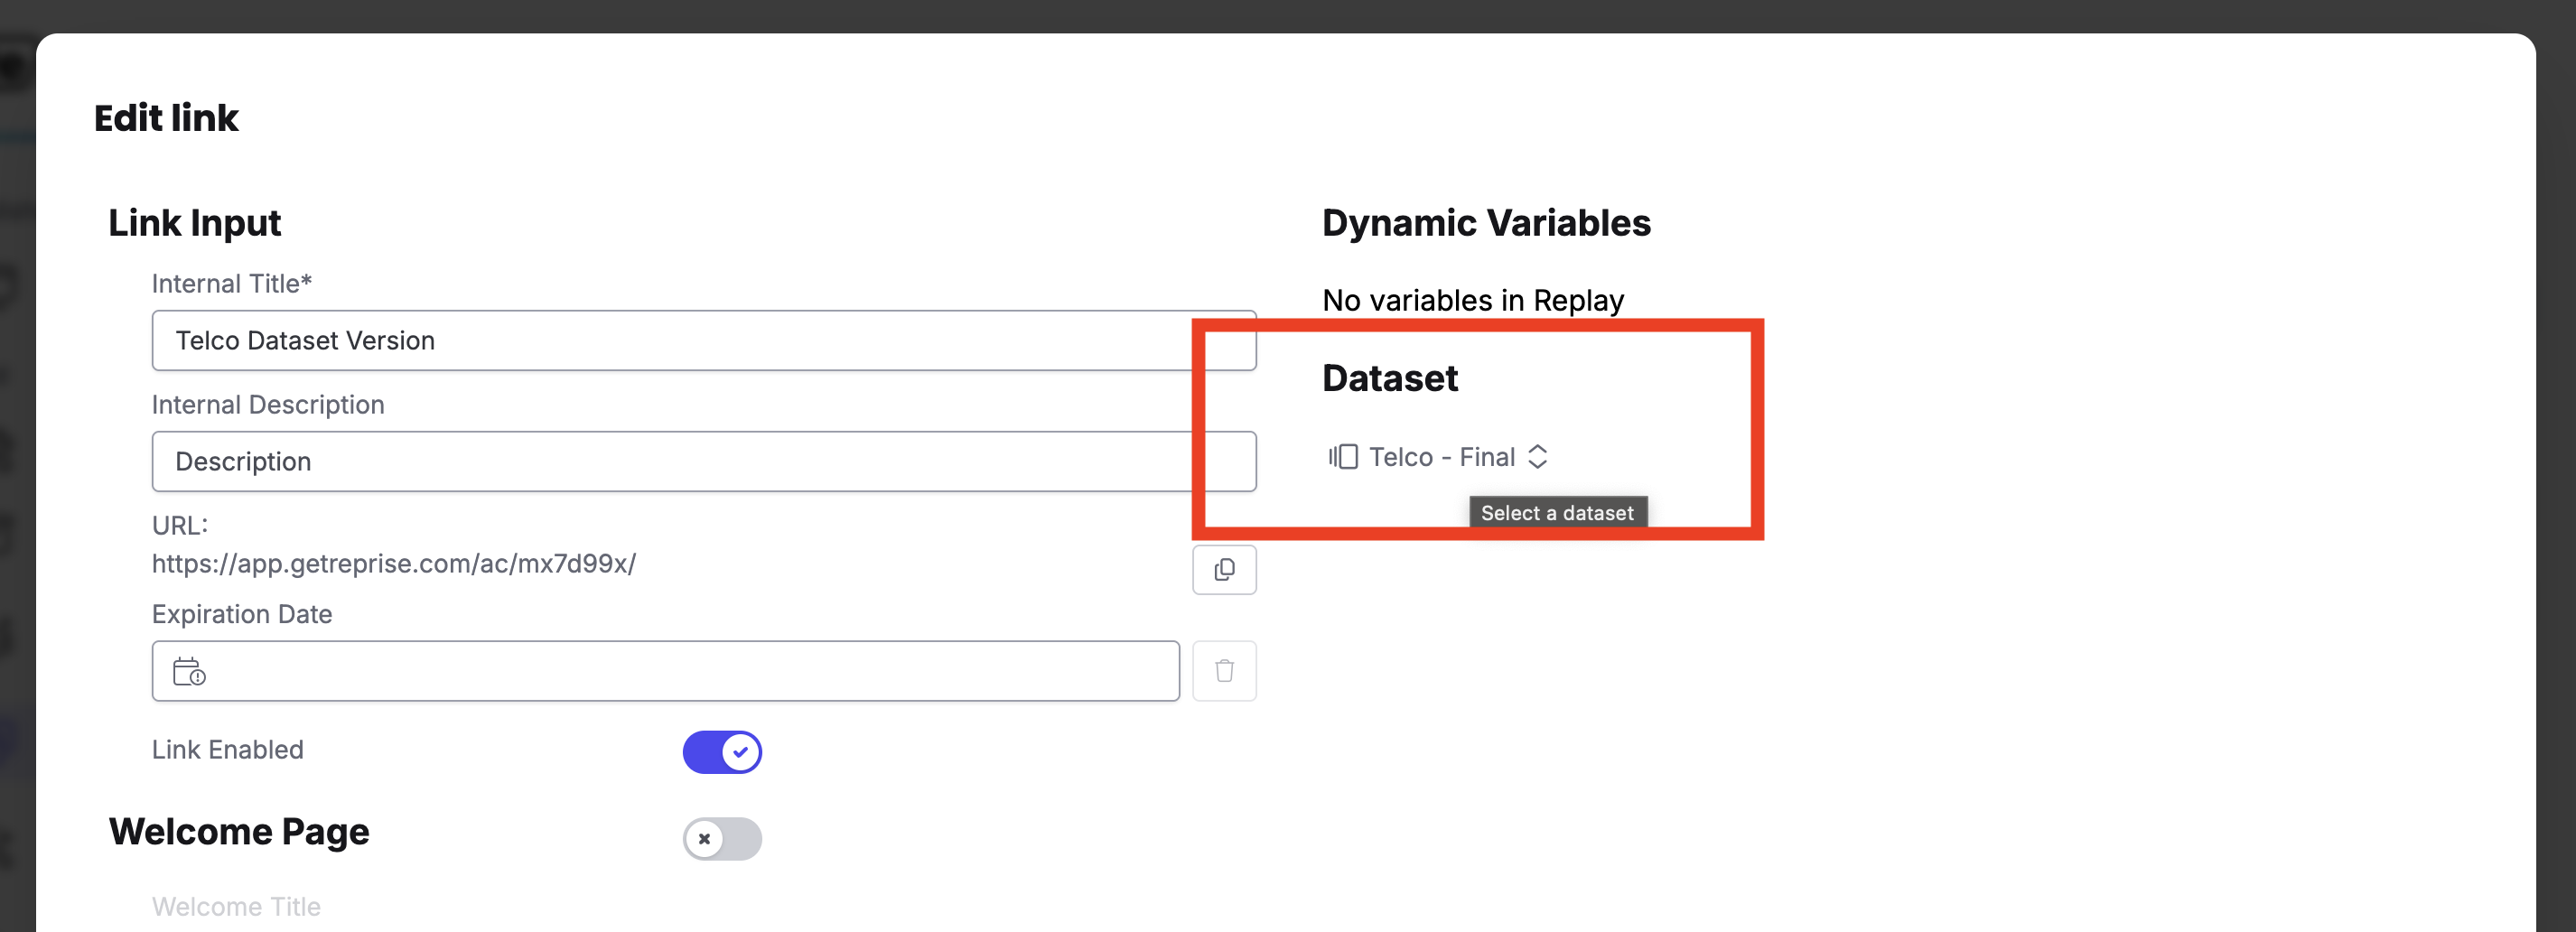Click the up-down chevron next to Telco - Final
This screenshot has height=932, width=2576.
click(1537, 457)
